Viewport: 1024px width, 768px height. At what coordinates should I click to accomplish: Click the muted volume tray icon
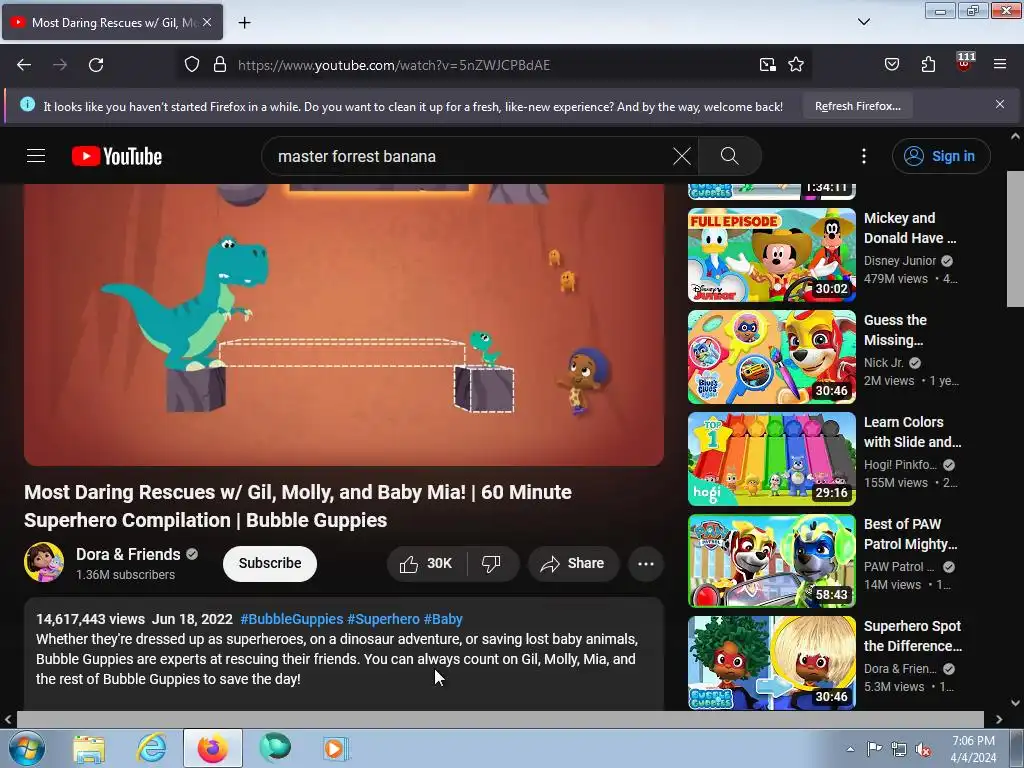923,749
